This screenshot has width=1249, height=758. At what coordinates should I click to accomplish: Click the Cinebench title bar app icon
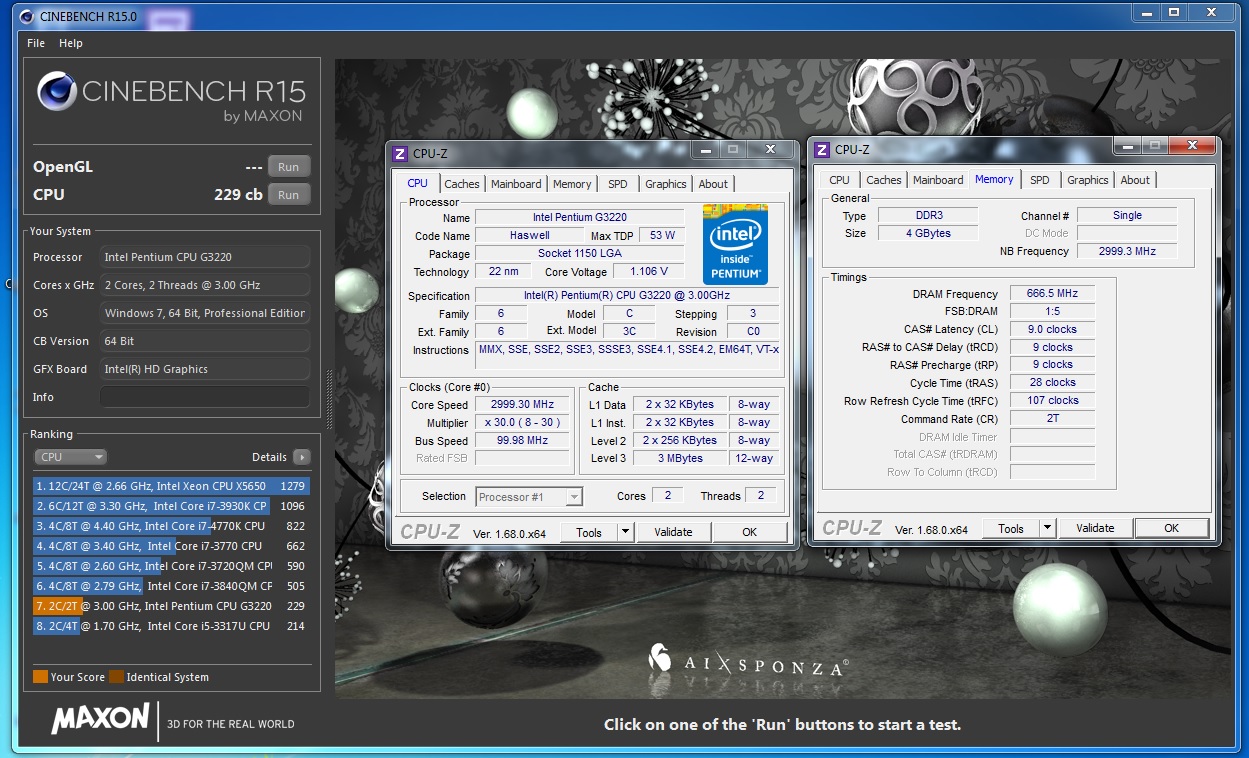(x=25, y=16)
